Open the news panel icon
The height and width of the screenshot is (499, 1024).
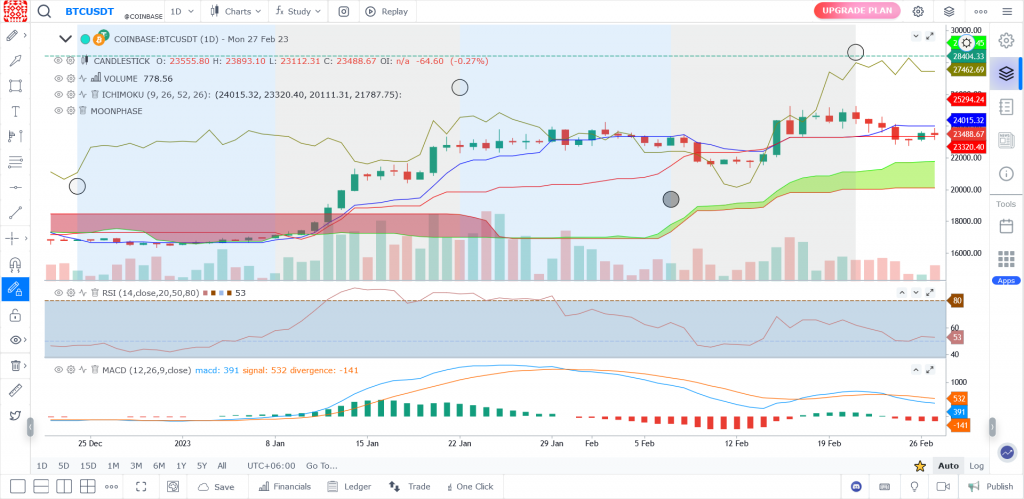(1006, 140)
